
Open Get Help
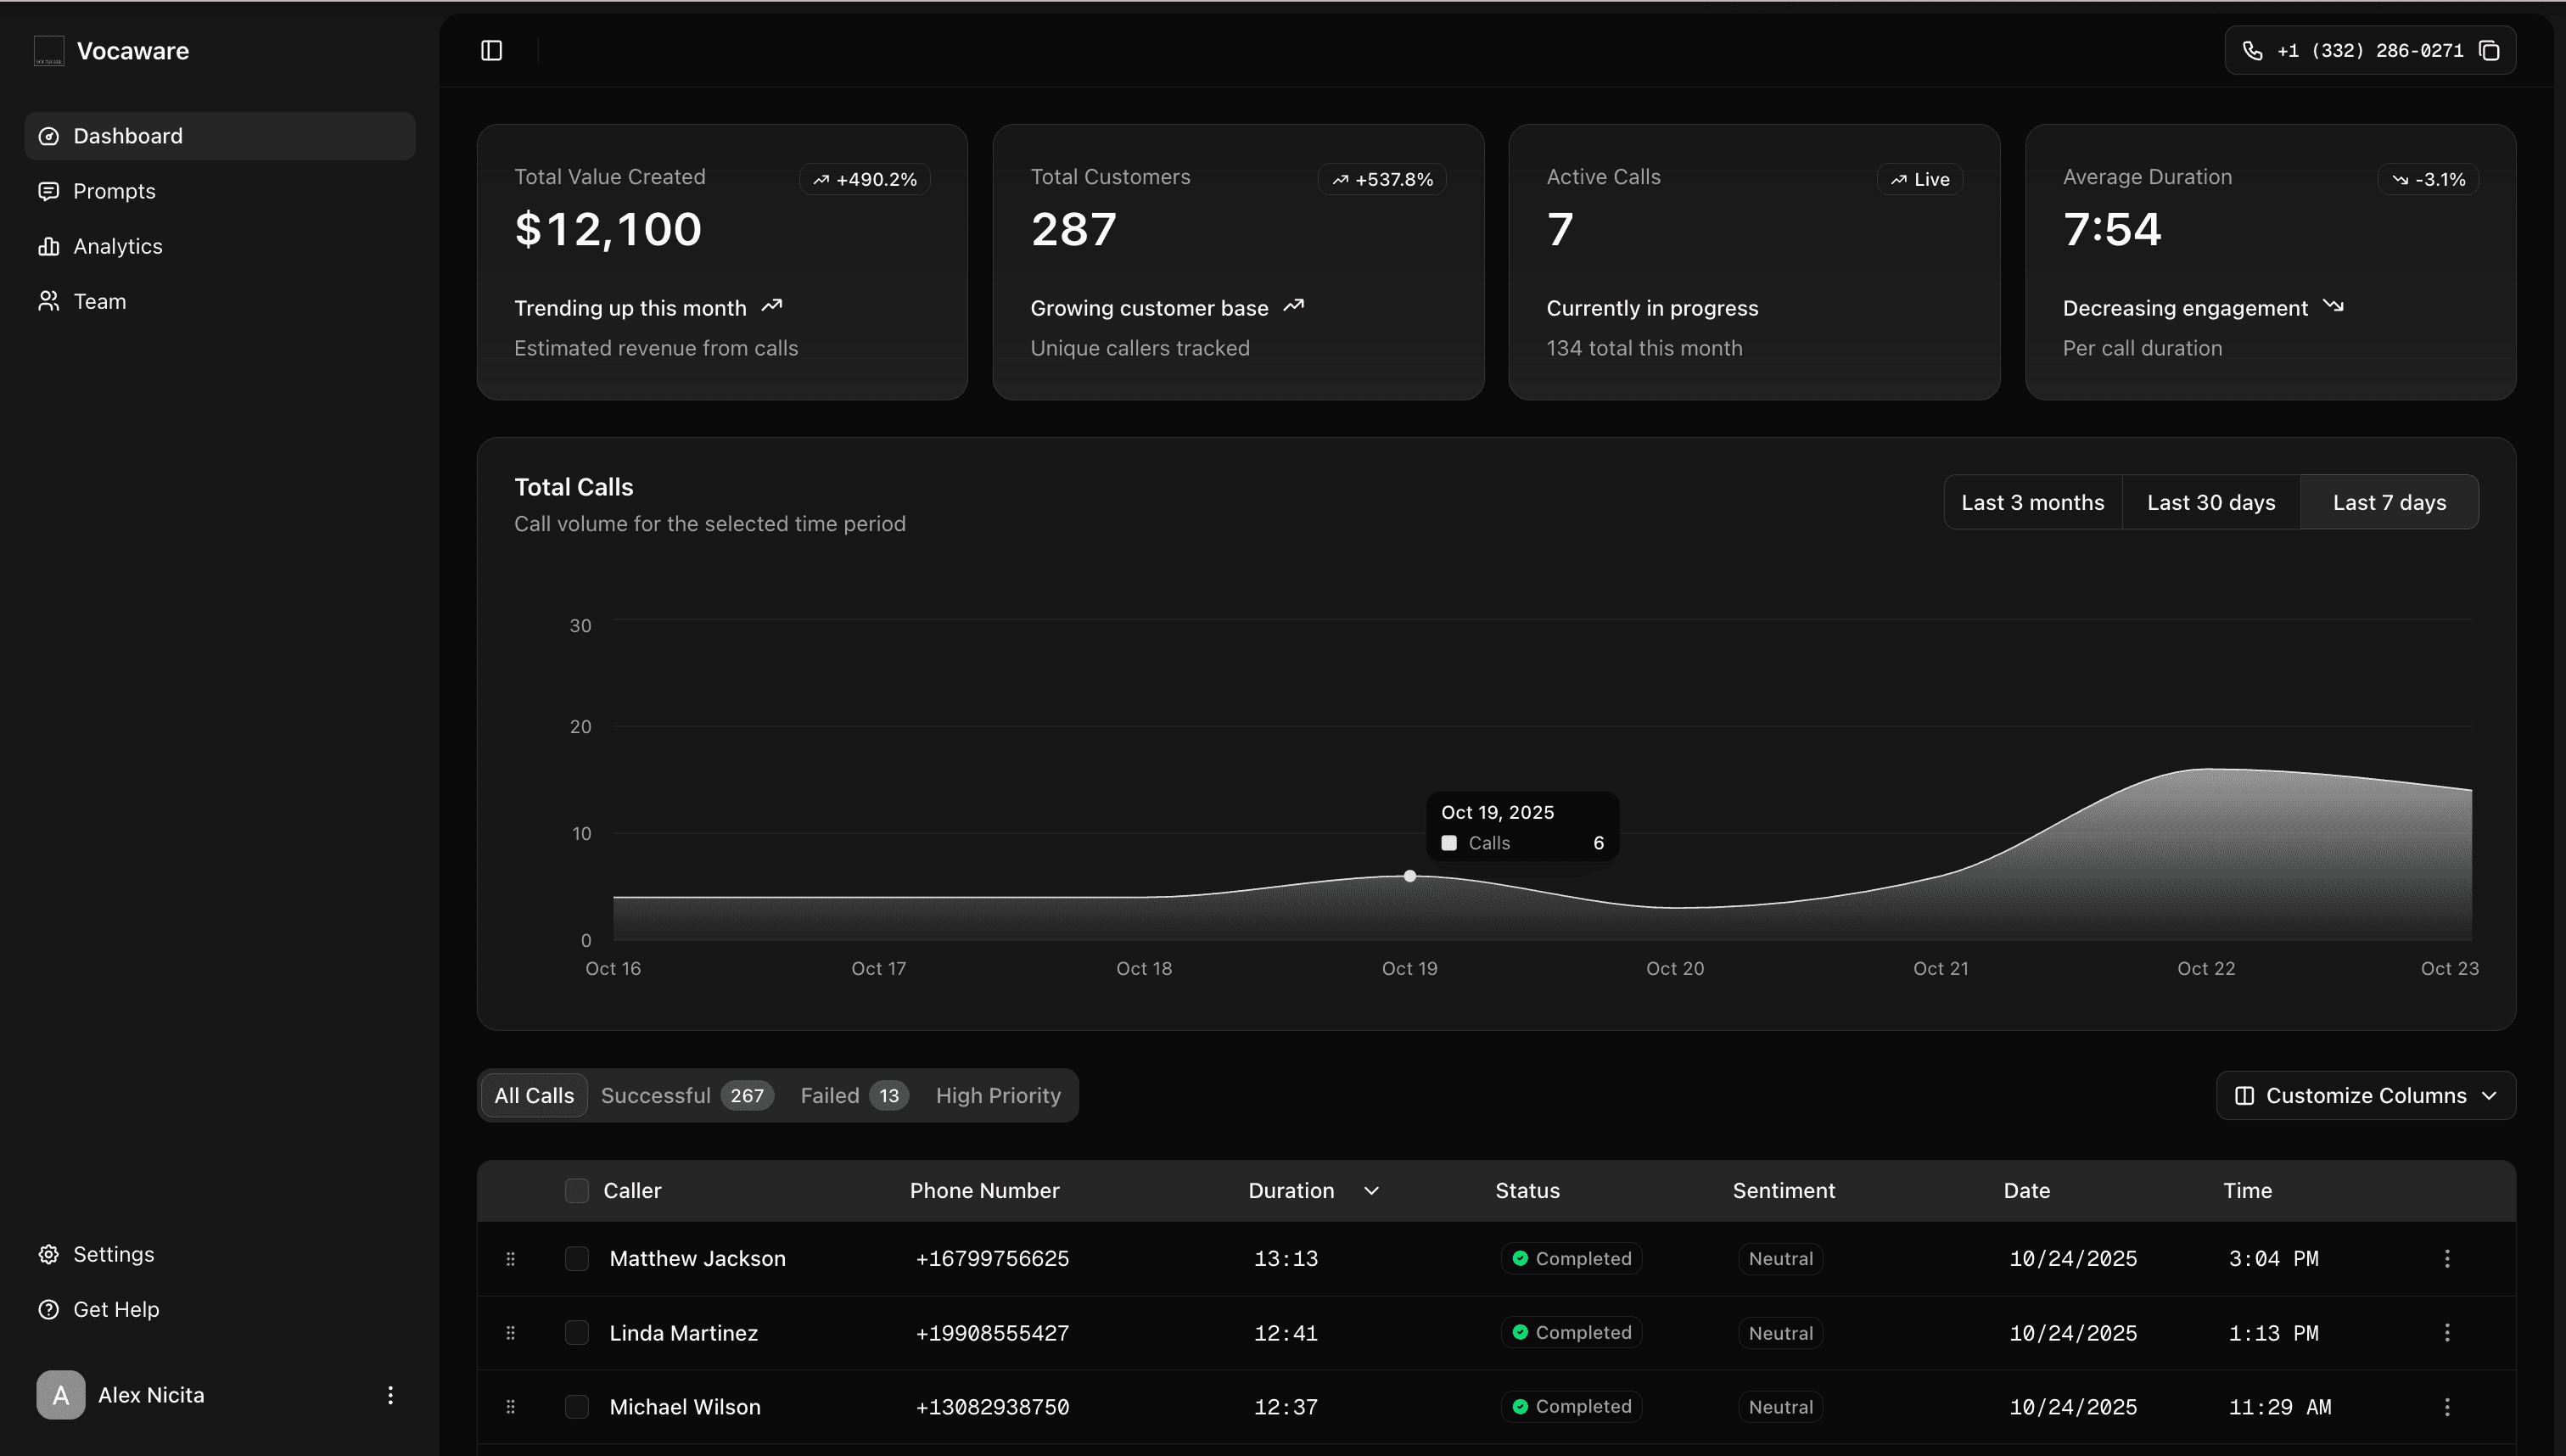(116, 1309)
